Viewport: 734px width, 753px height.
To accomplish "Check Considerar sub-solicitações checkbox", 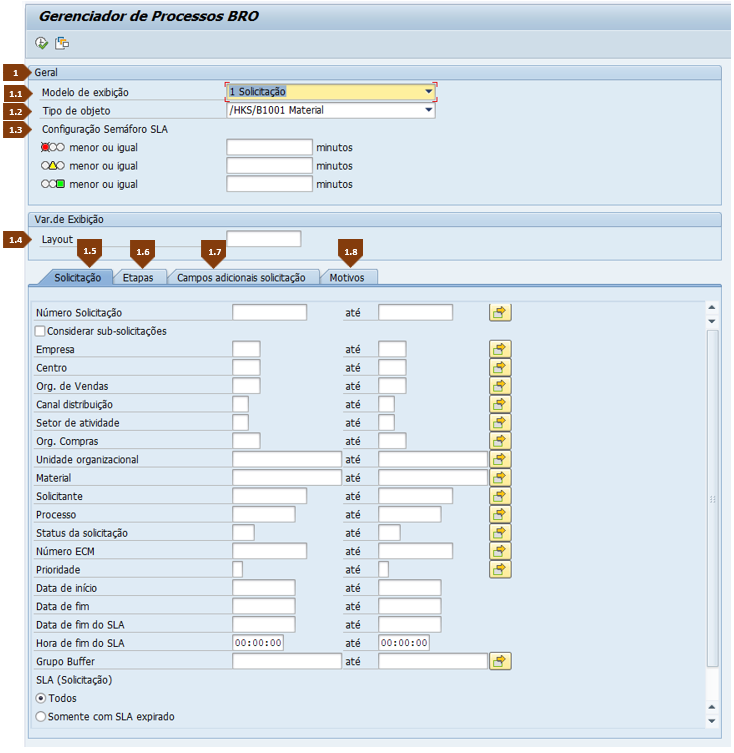I will pos(40,331).
